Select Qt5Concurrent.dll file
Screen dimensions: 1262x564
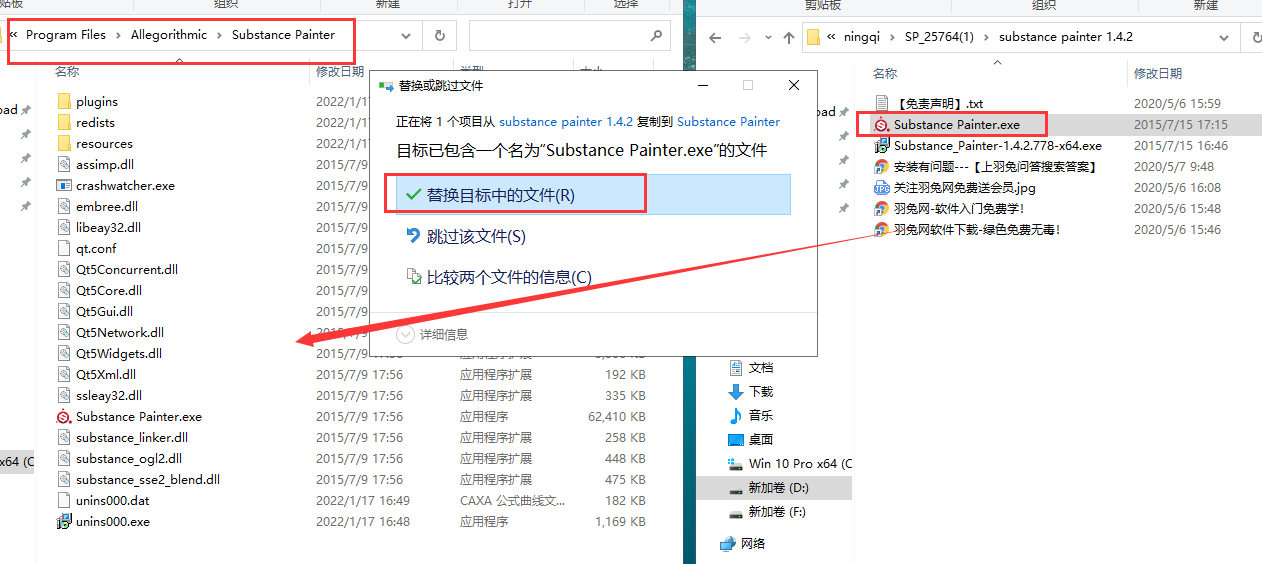pos(127,269)
